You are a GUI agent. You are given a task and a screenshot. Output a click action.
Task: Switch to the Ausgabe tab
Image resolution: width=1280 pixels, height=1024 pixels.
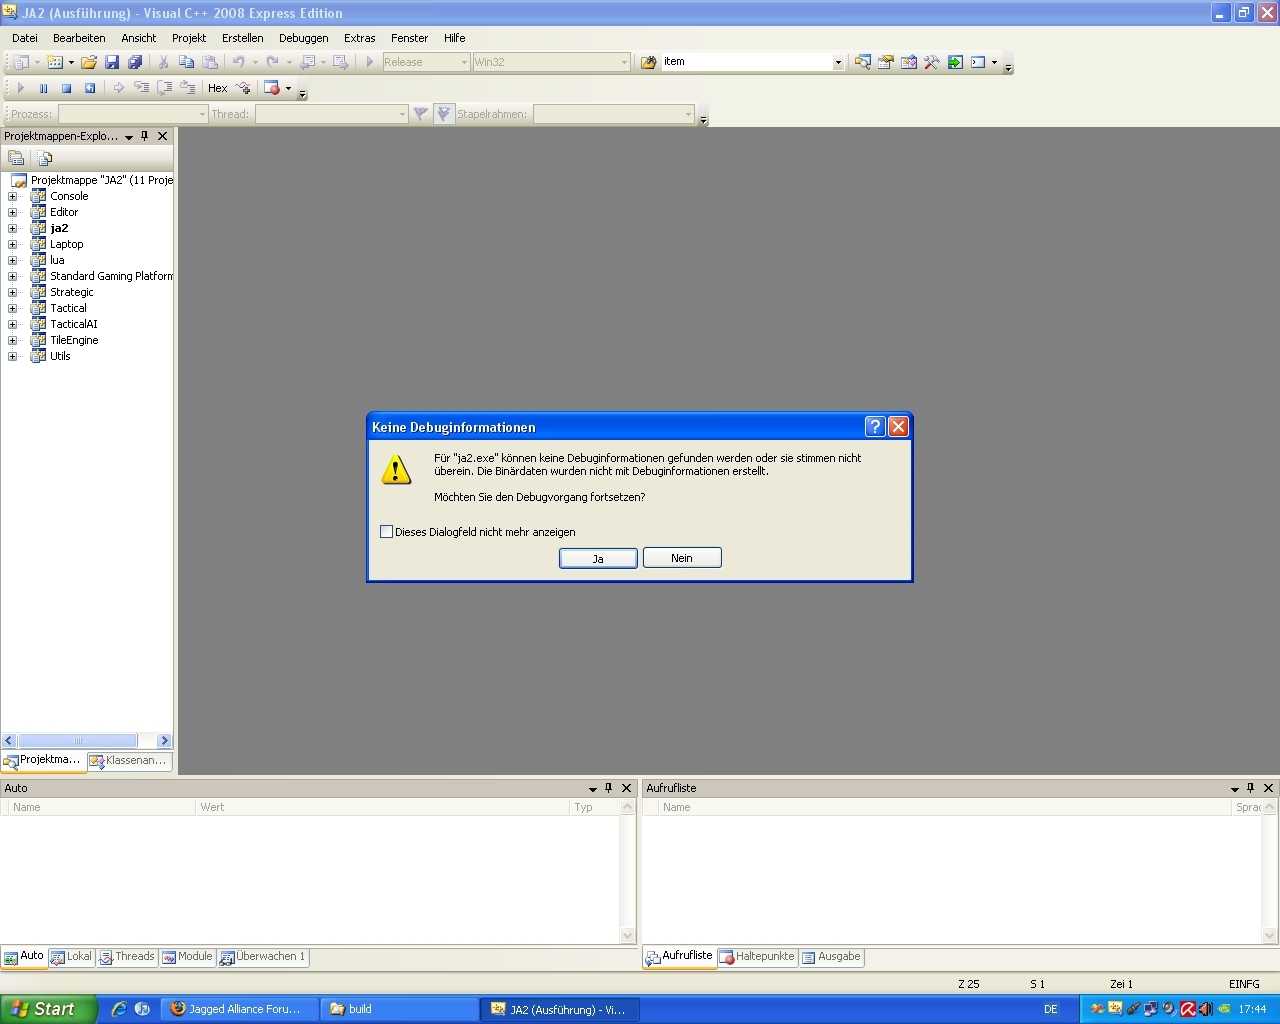click(x=831, y=957)
